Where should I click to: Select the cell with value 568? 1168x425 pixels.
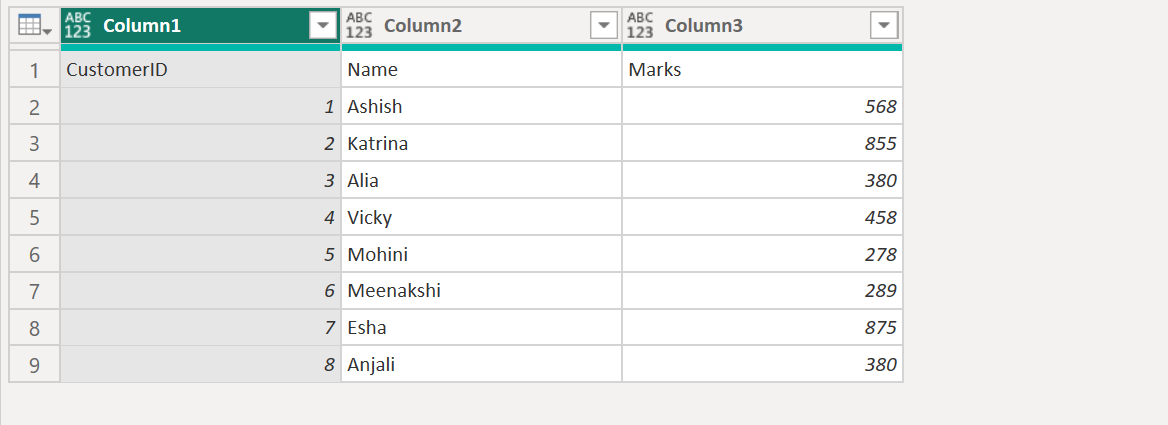click(761, 107)
